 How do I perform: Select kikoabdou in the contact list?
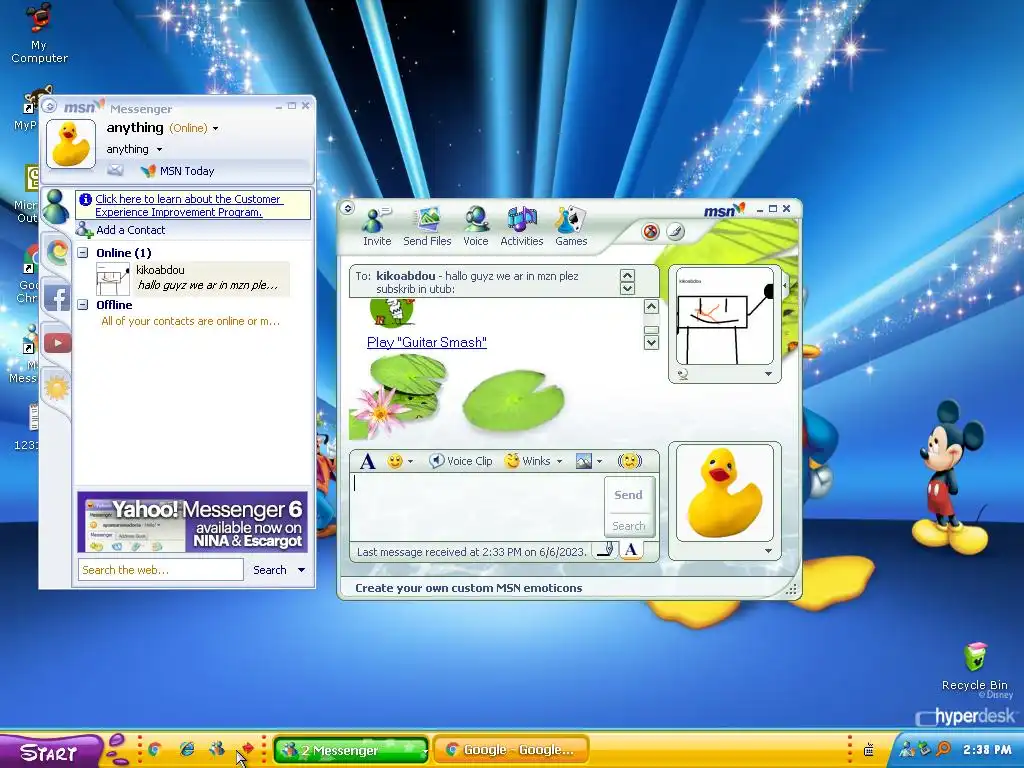pos(193,278)
